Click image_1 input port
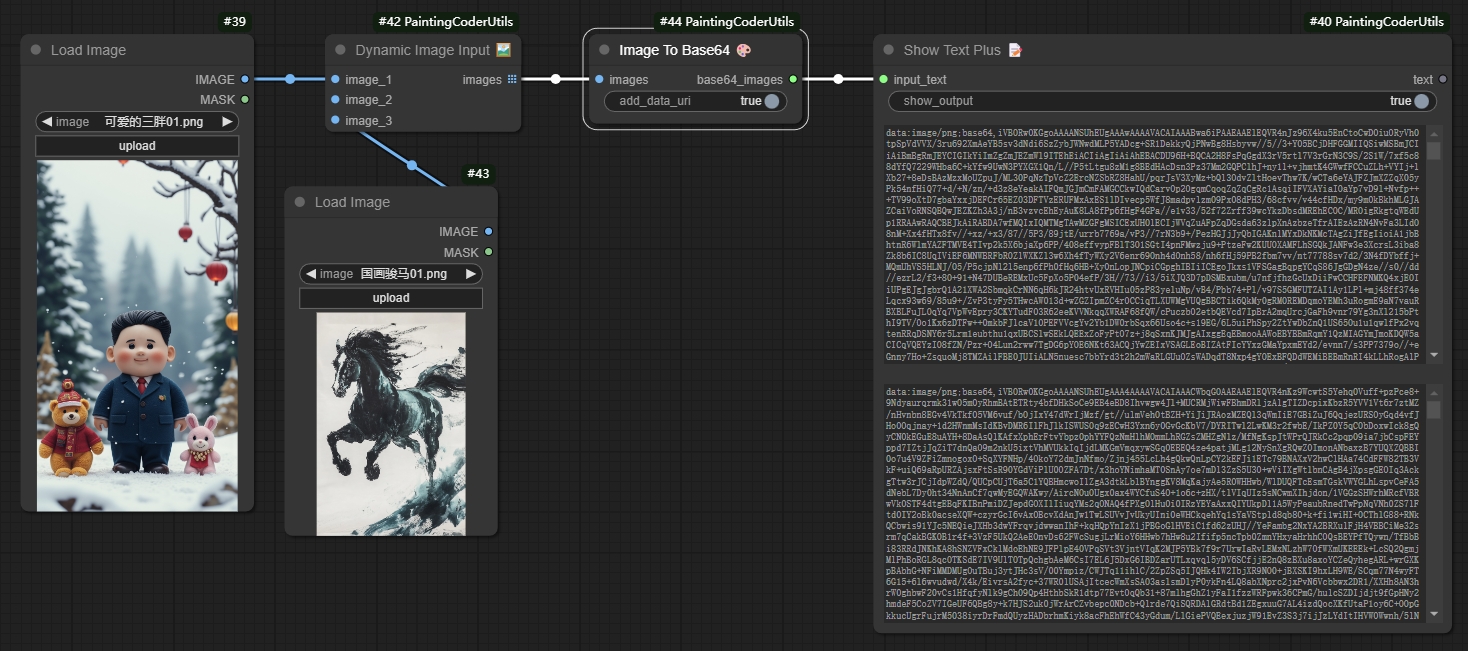The height and width of the screenshot is (651, 1468). 334,79
